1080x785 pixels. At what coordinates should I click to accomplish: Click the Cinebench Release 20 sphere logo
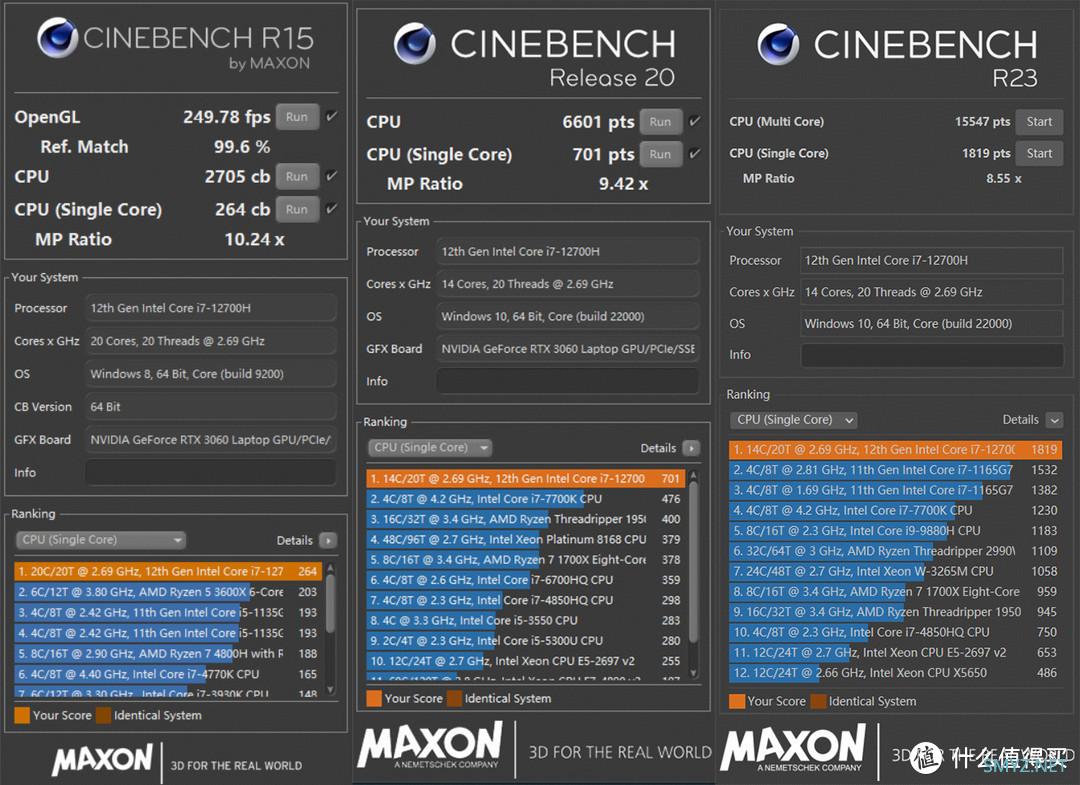click(x=415, y=43)
